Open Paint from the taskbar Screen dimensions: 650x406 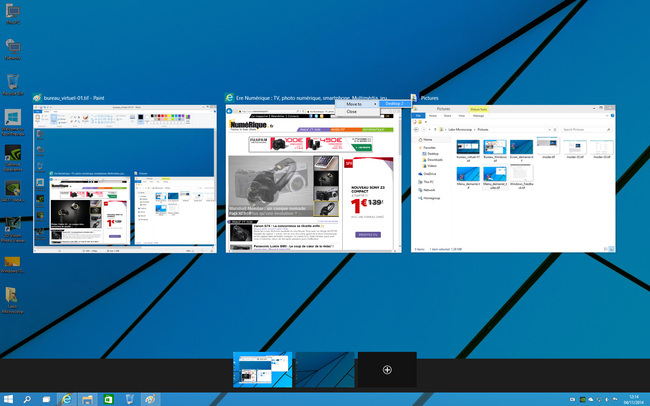150,399
